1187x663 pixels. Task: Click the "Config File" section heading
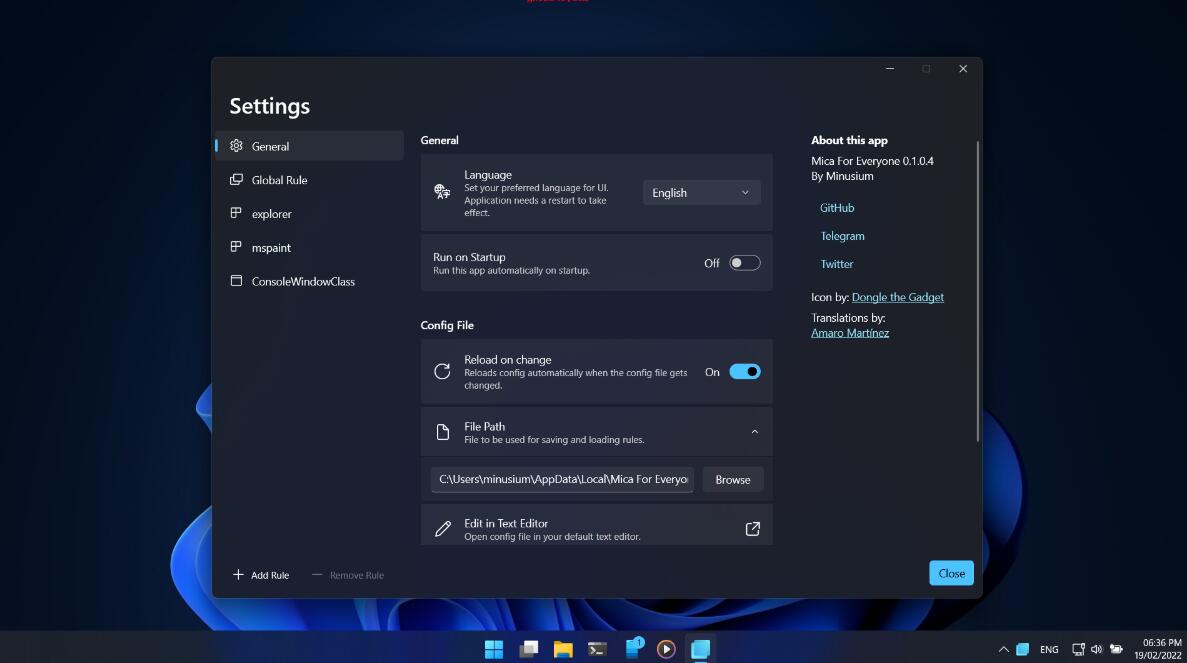coord(447,325)
